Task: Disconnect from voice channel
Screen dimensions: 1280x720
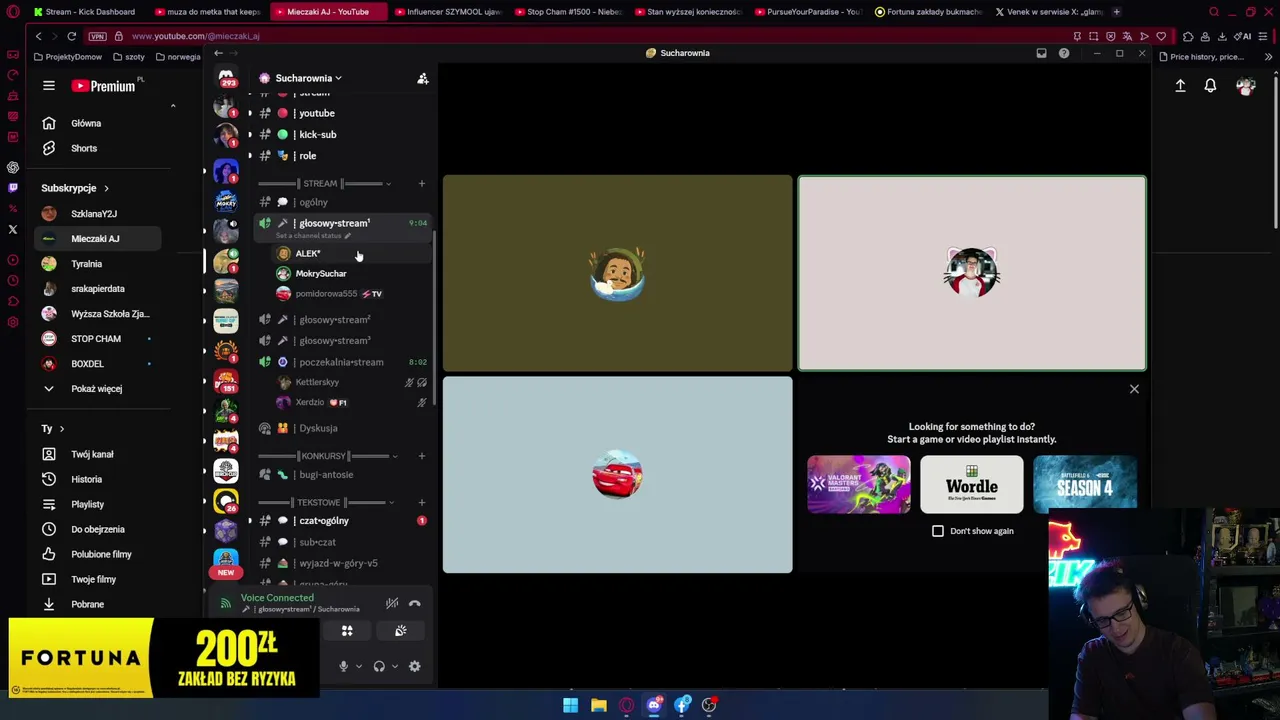Action: coord(415,603)
